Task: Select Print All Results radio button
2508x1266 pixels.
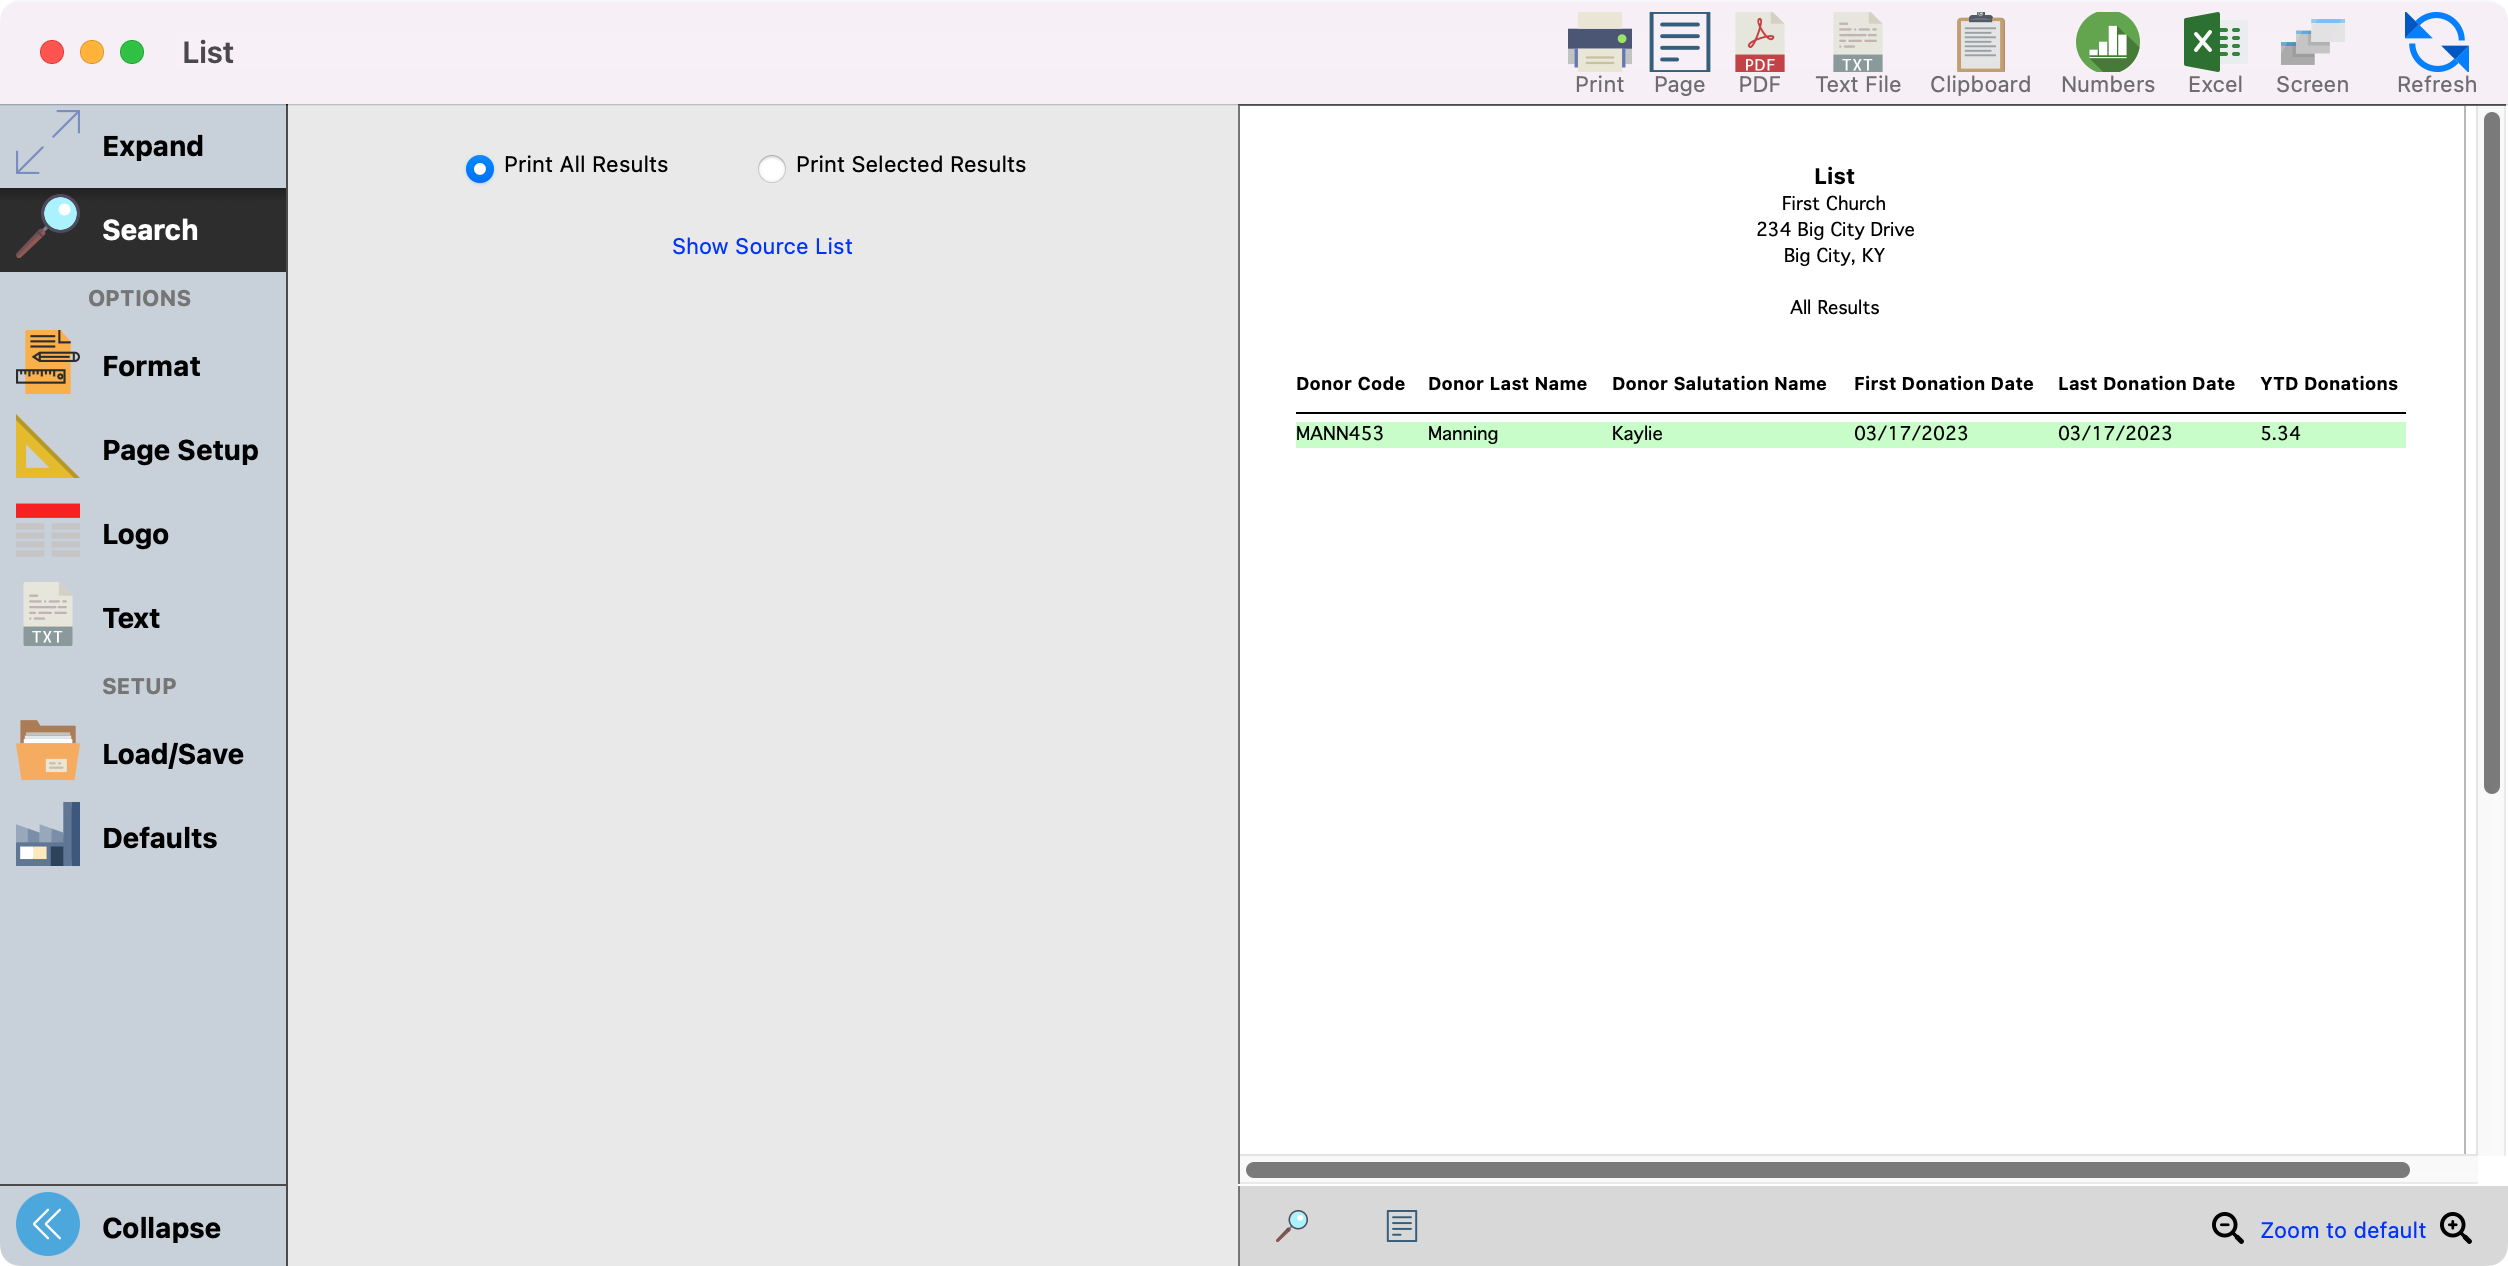Action: 480,168
